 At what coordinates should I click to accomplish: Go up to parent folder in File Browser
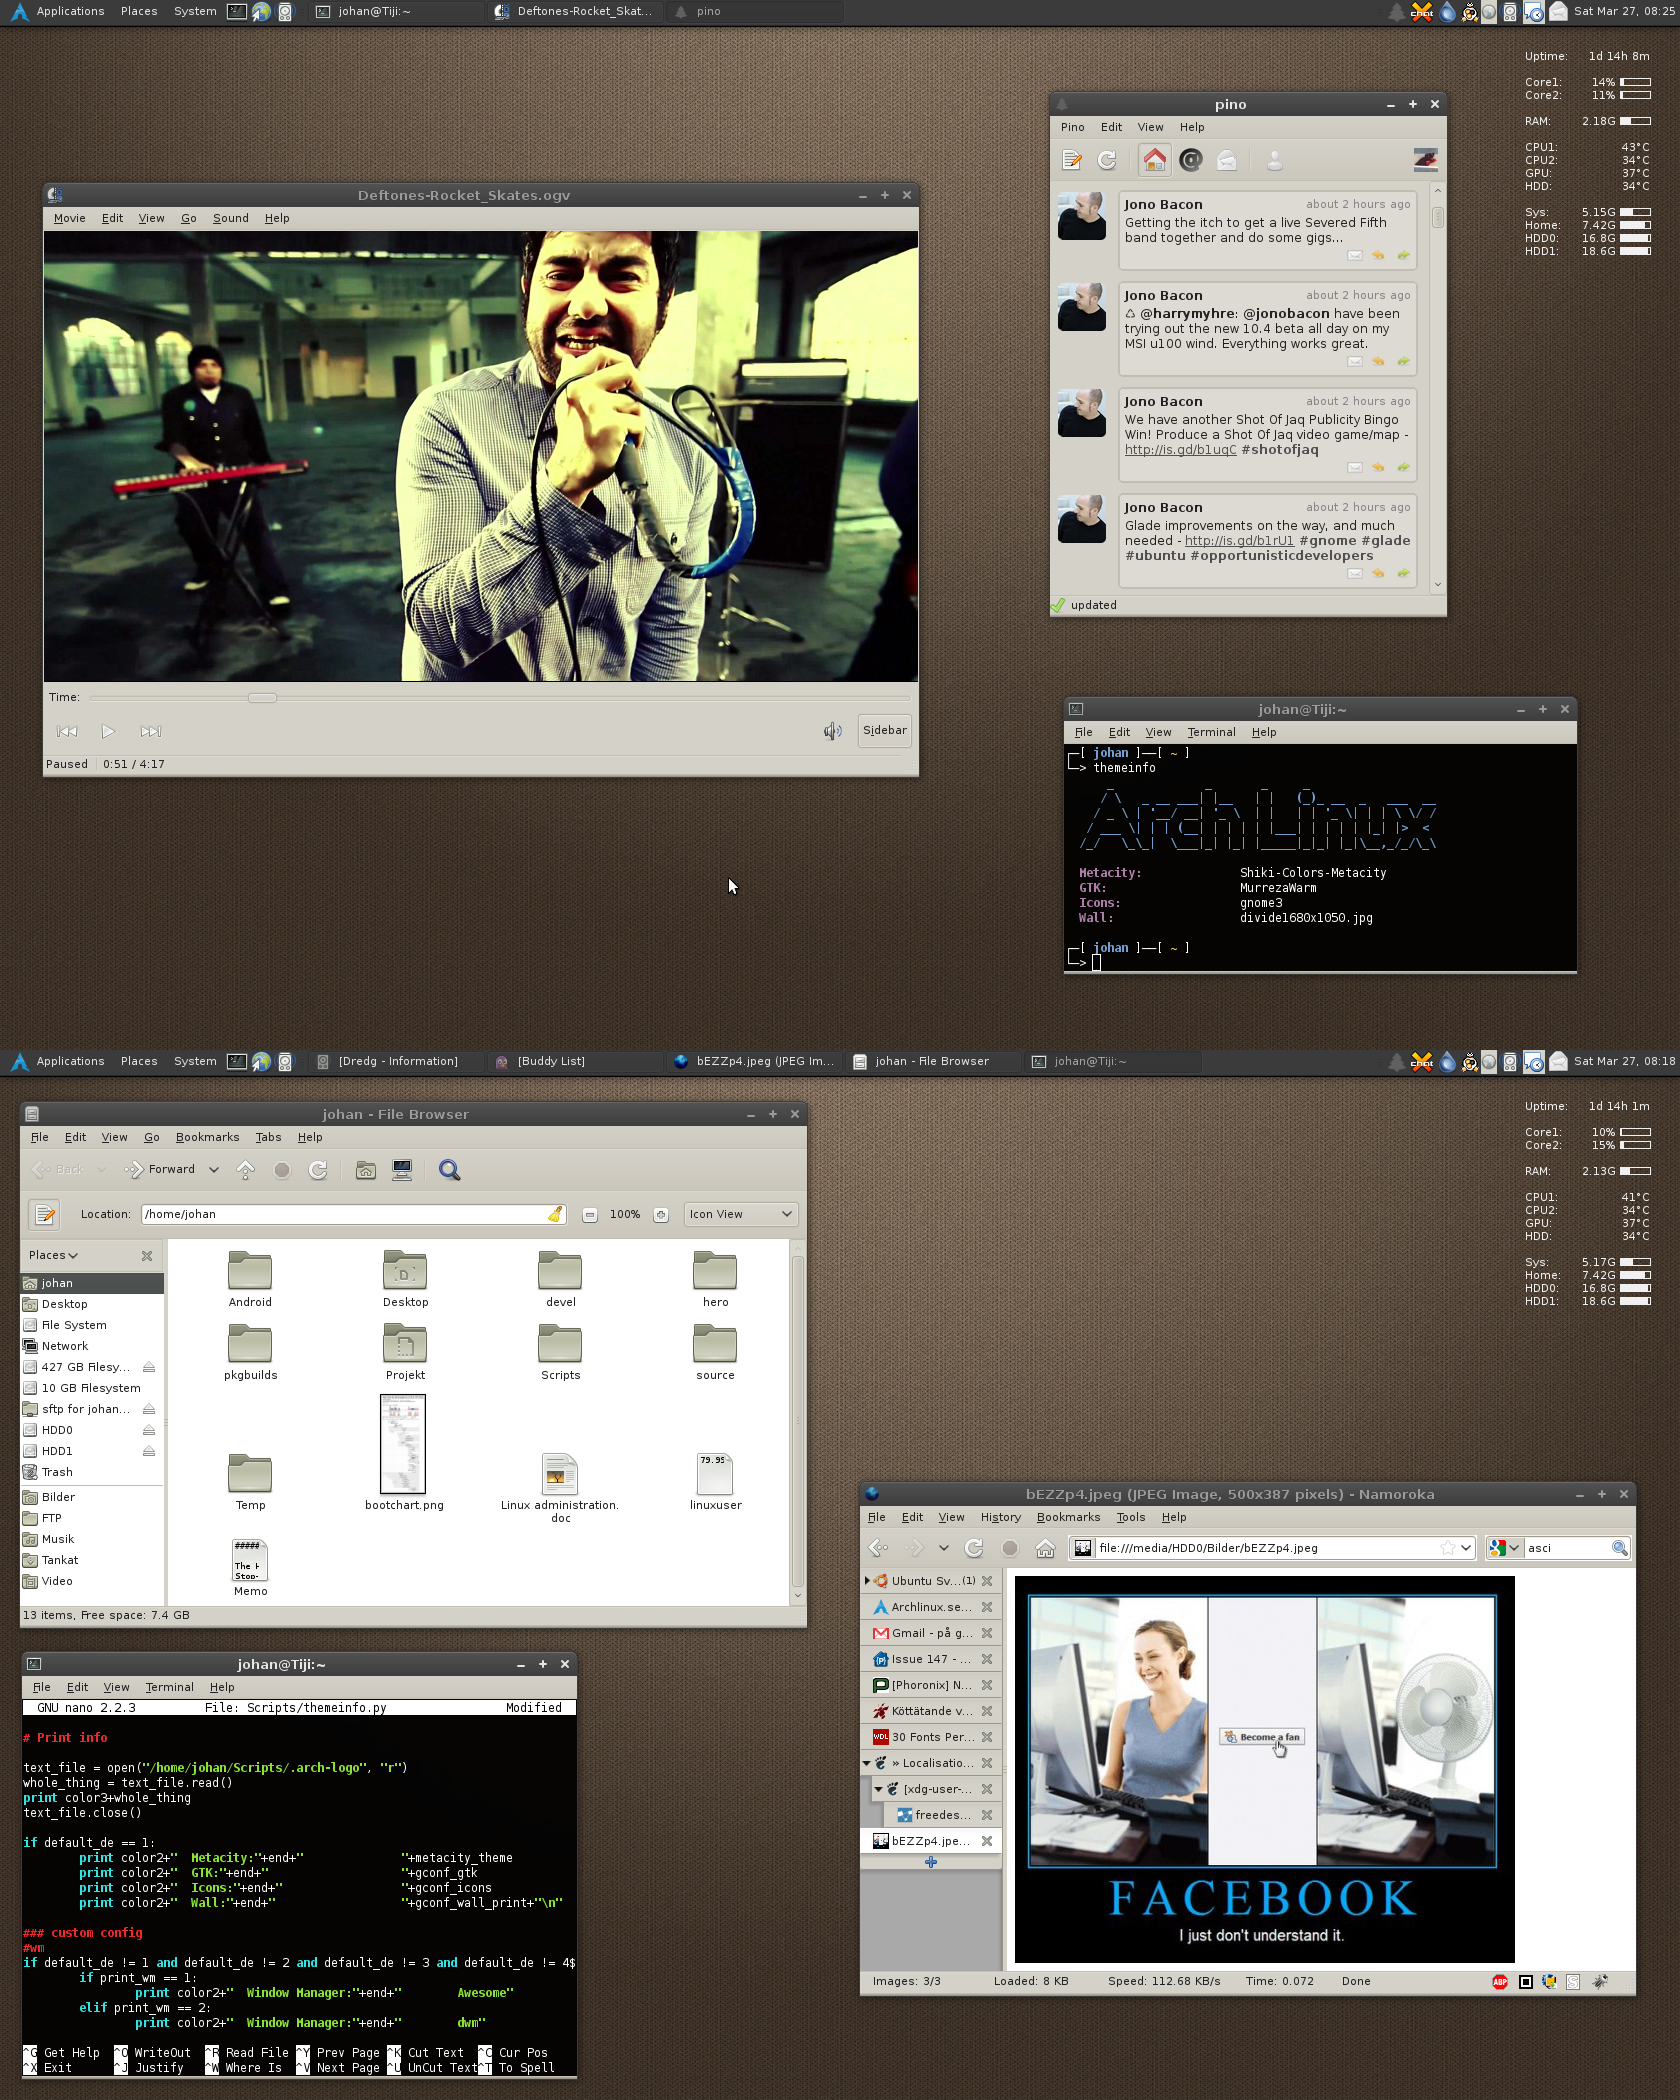pos(245,1170)
